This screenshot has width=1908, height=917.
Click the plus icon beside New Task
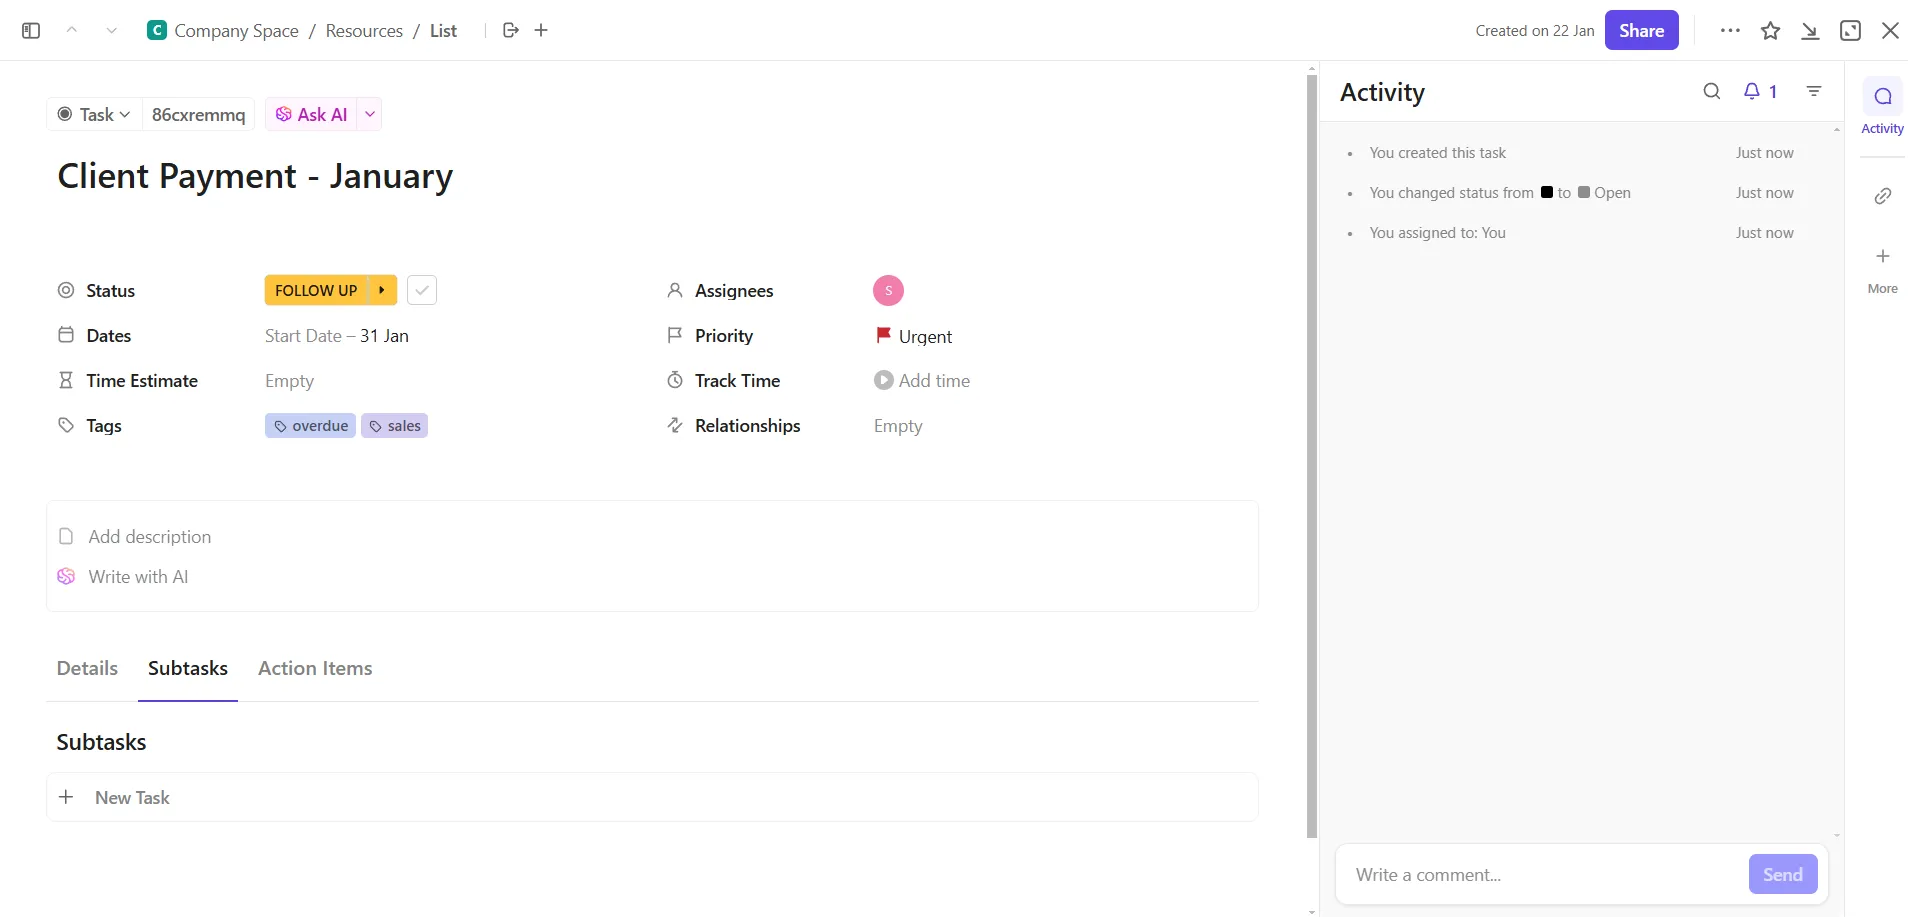point(66,797)
